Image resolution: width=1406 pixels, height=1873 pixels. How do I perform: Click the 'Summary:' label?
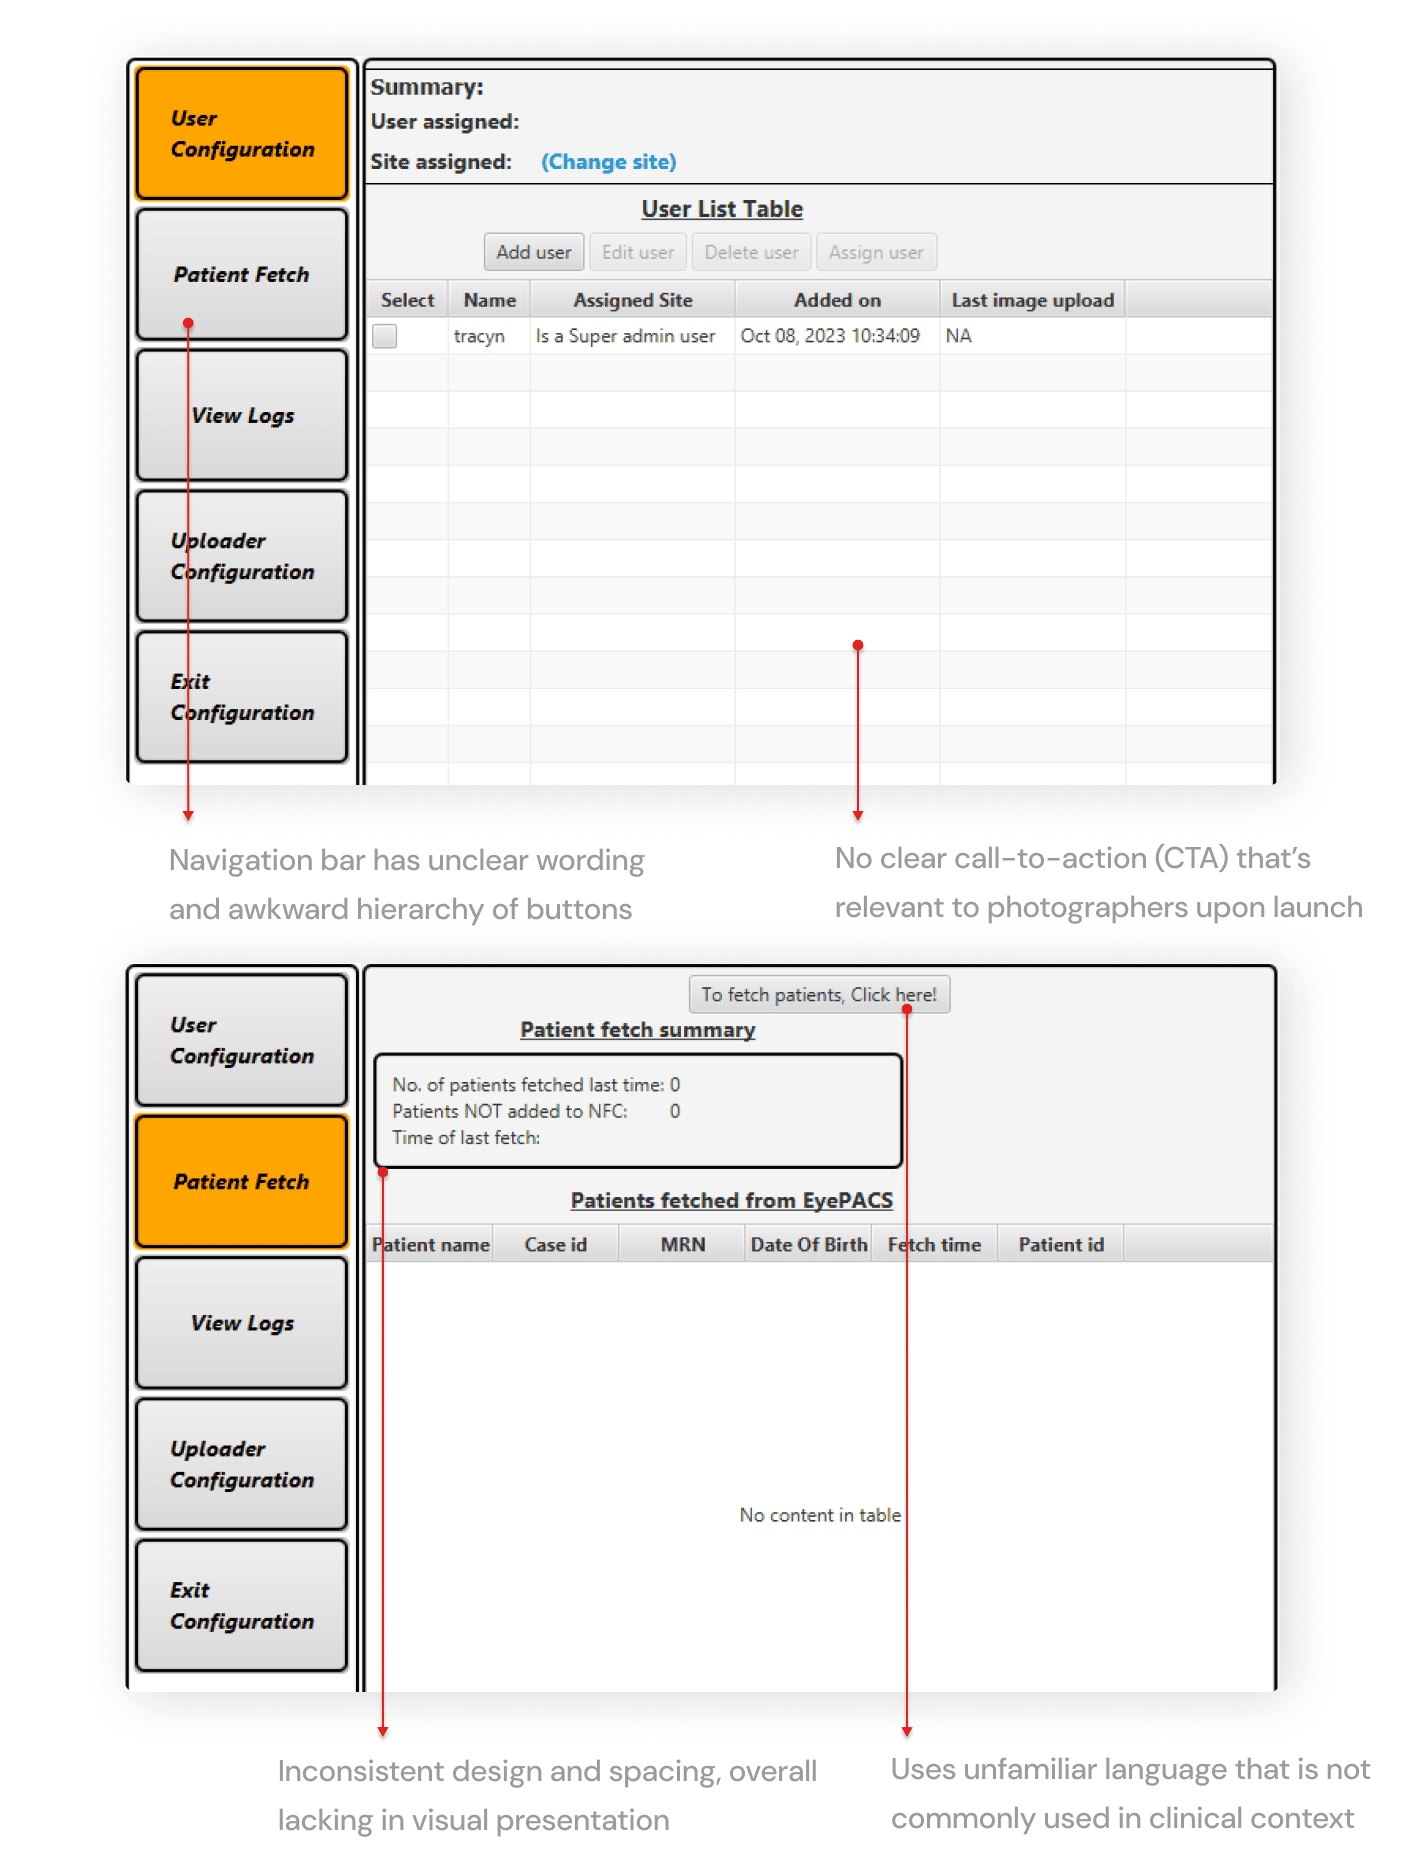pos(427,87)
